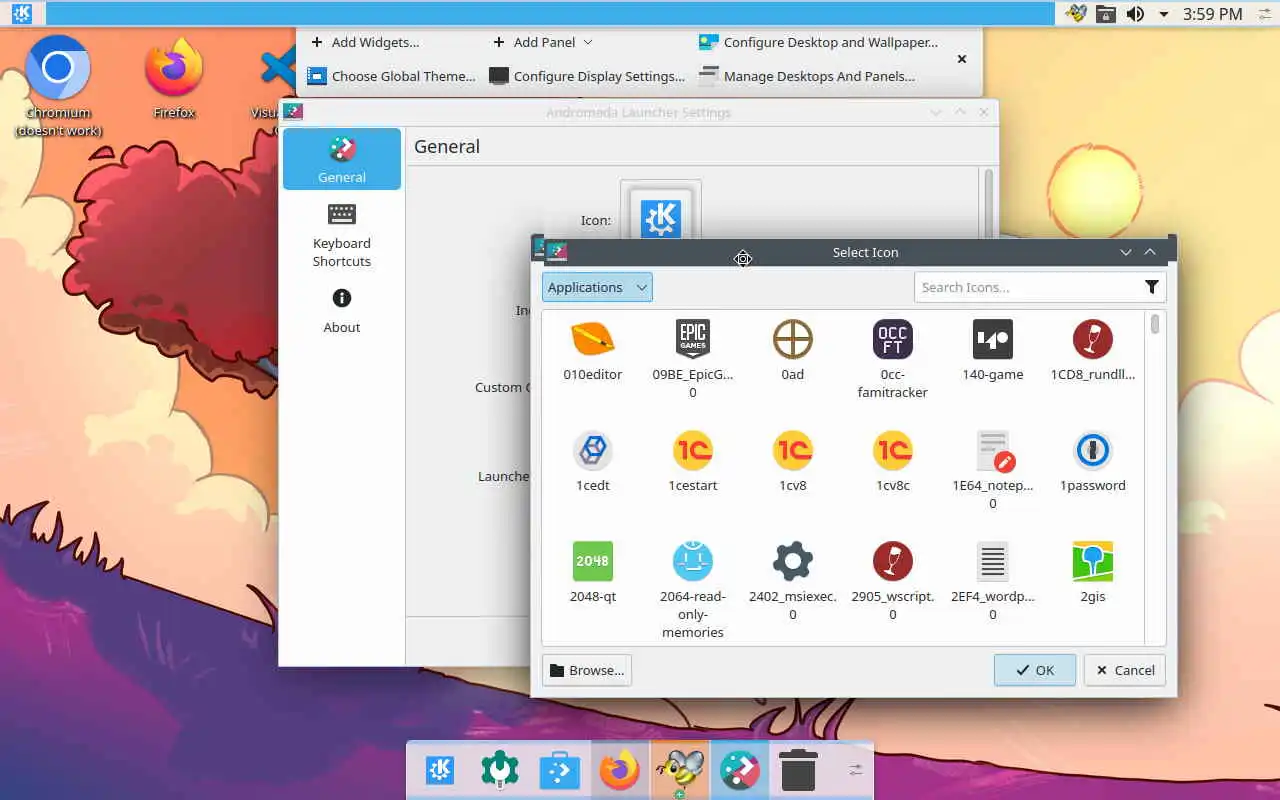This screenshot has height=800, width=1280.
Task: Open the Chromium desktop shortcut
Action: (58, 88)
